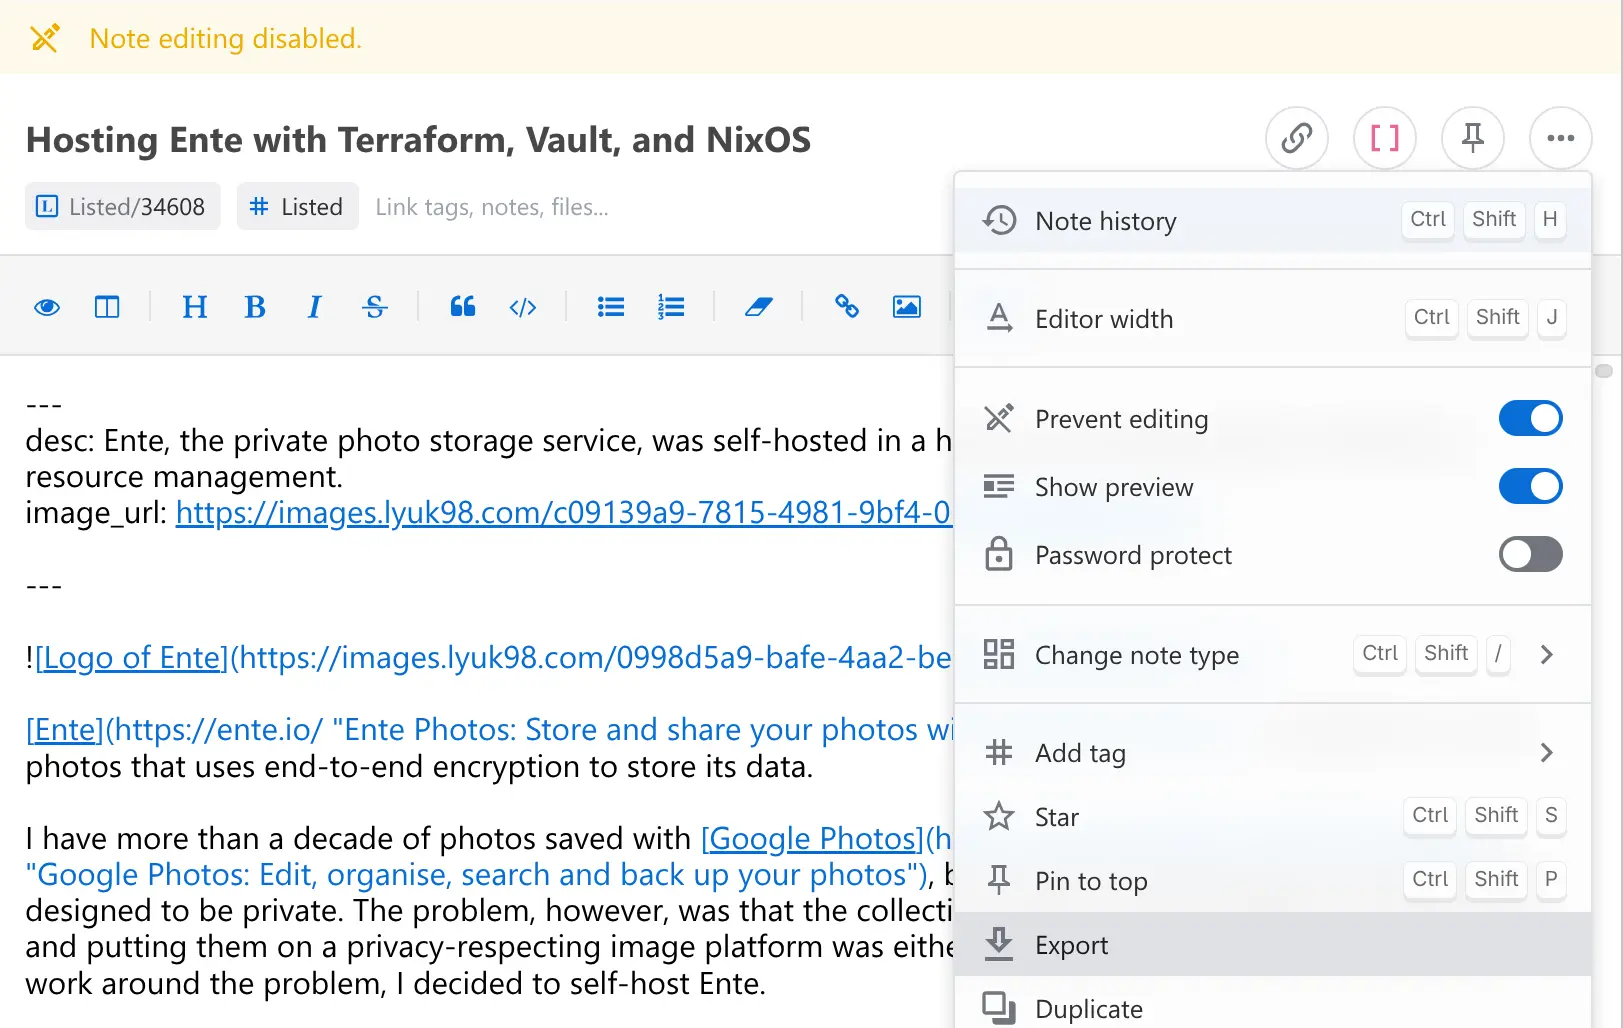The width and height of the screenshot is (1623, 1028).
Task: Insert a code block
Action: pyautogui.click(x=522, y=307)
